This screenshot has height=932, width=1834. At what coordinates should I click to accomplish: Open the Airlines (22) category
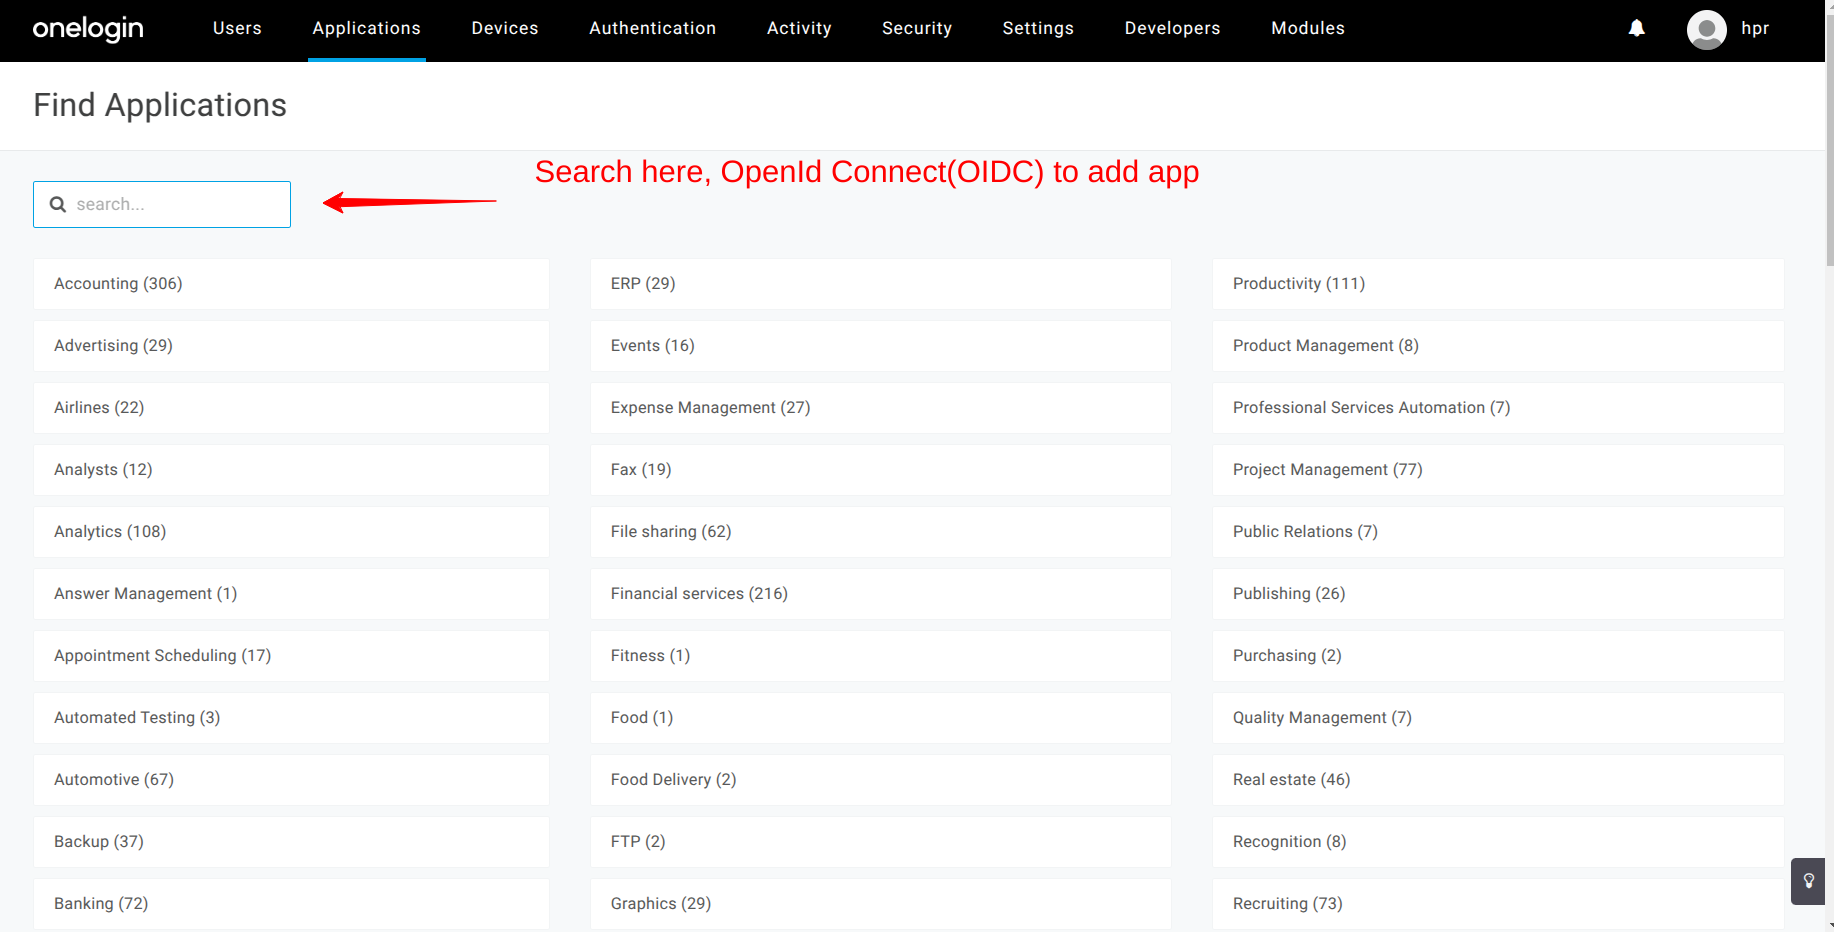[x=291, y=408]
